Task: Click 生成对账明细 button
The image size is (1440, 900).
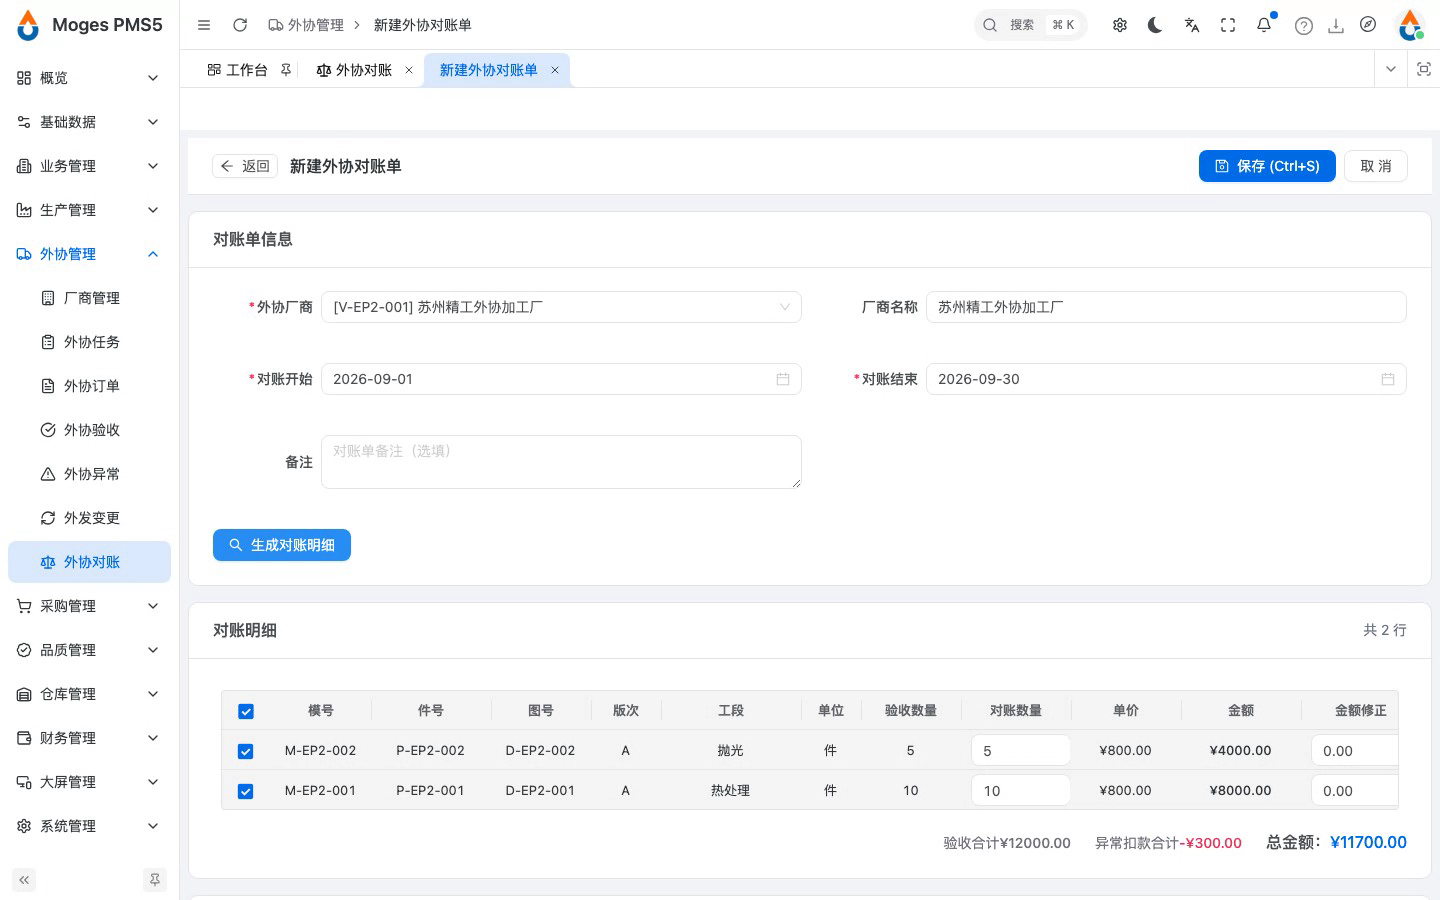Action: [x=282, y=545]
